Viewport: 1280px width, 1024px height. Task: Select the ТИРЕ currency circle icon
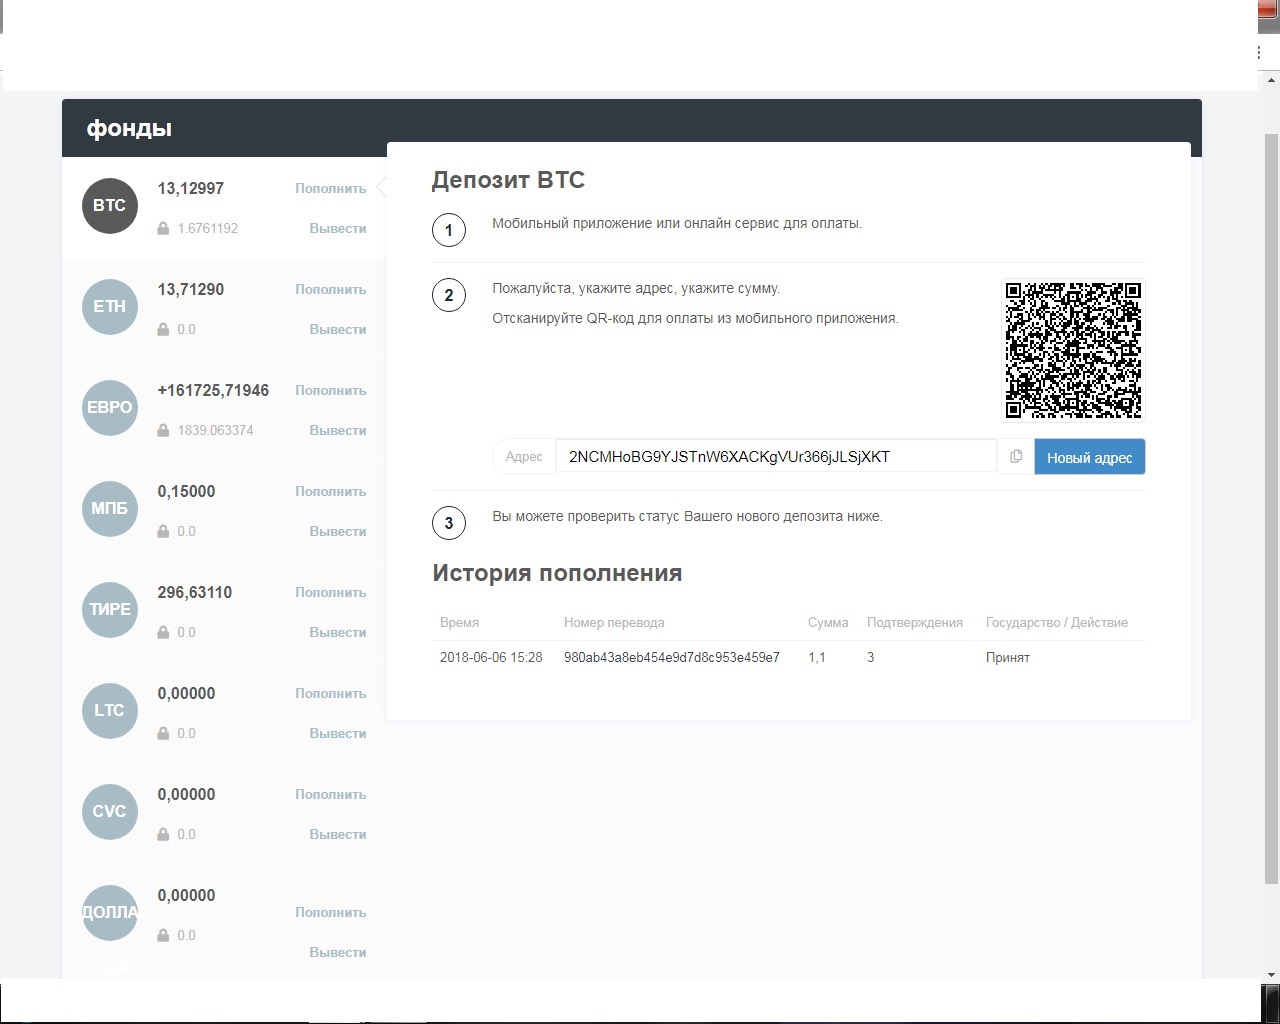pos(109,610)
